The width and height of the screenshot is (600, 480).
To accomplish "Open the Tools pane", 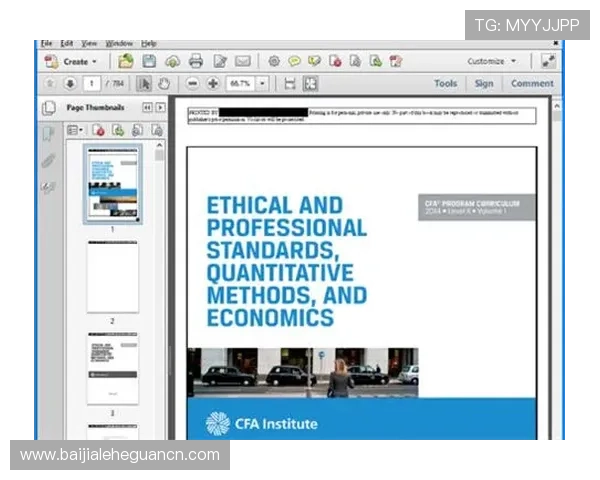I will pos(445,83).
